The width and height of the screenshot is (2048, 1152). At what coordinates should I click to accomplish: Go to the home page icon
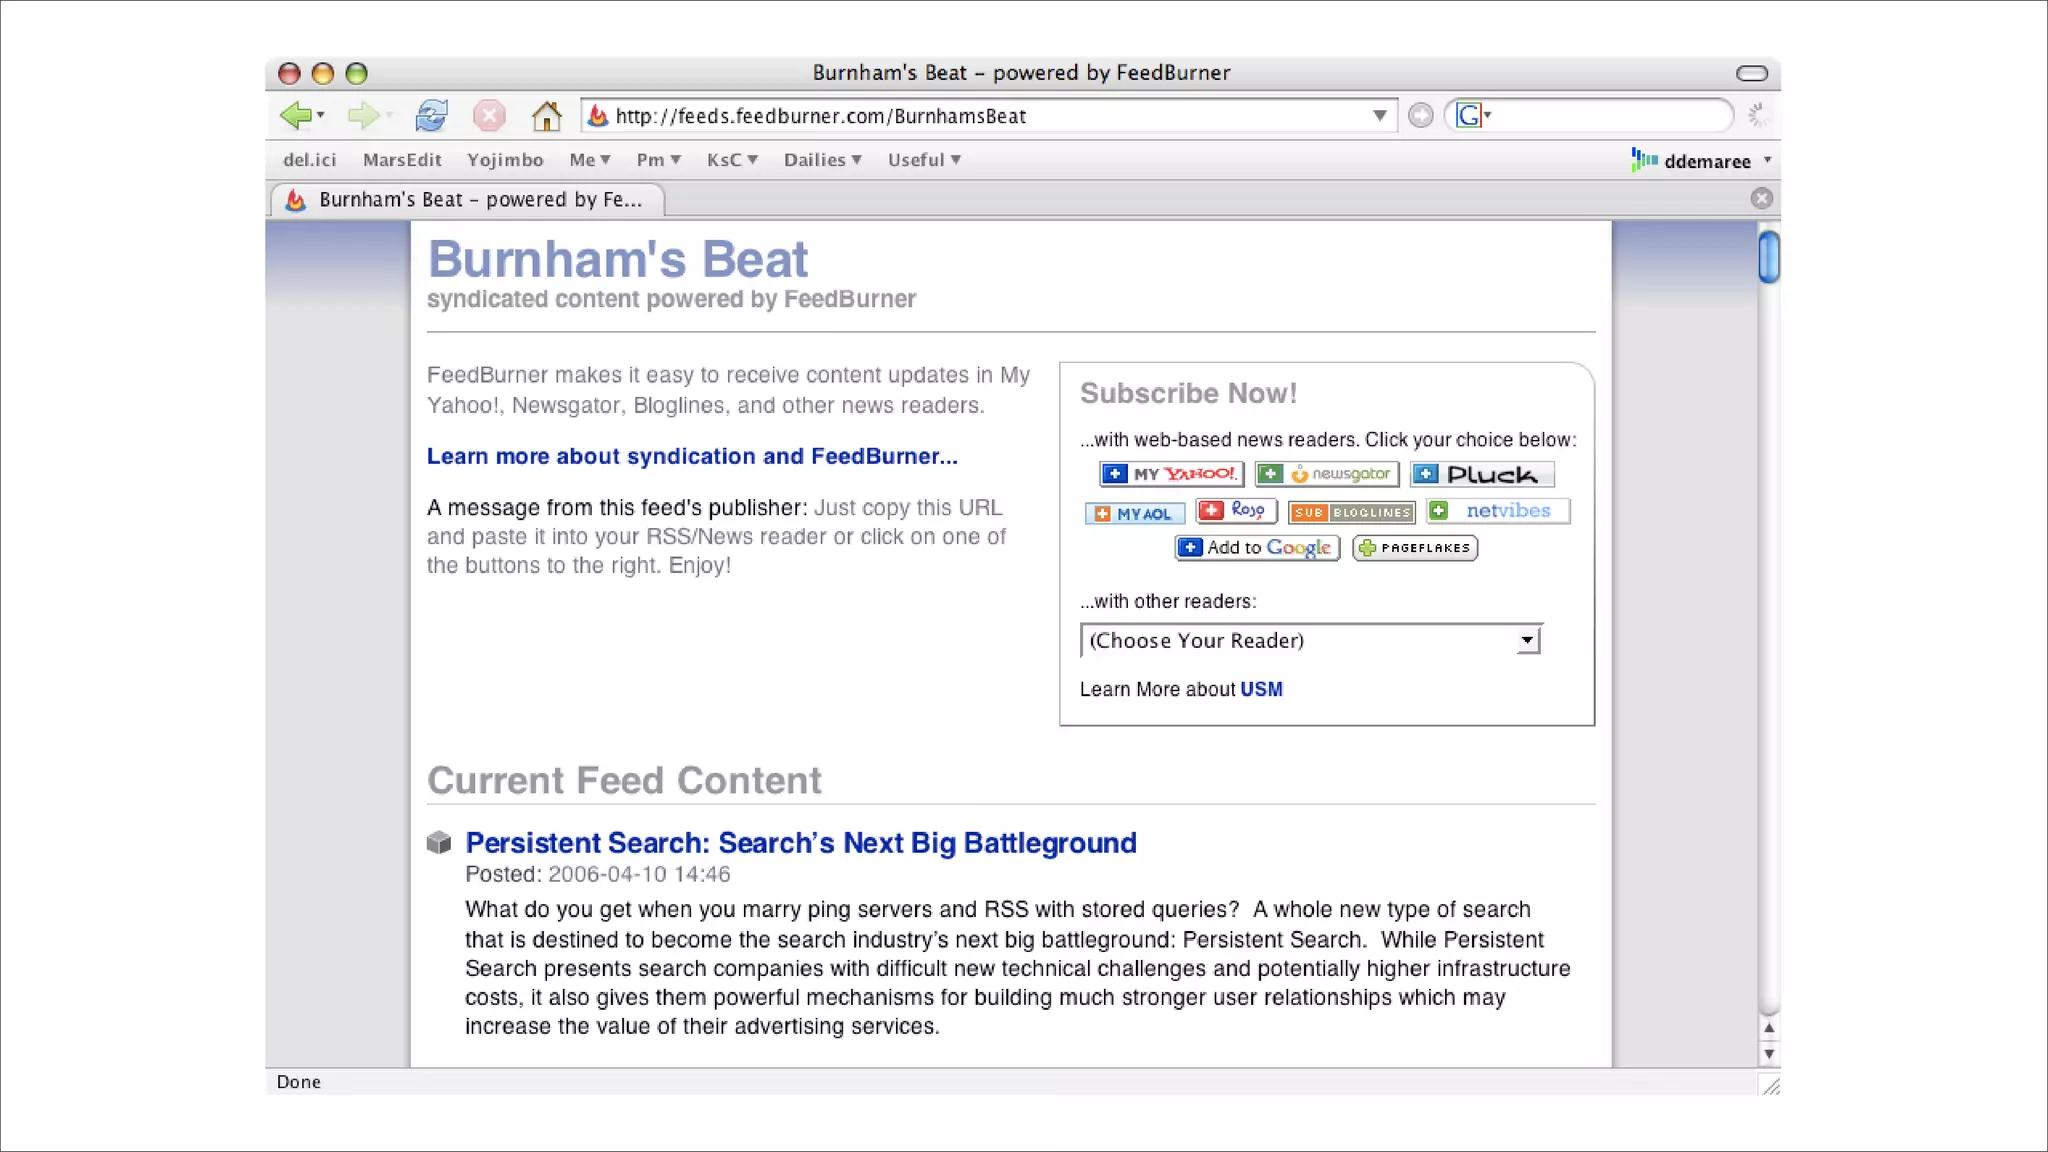546,116
